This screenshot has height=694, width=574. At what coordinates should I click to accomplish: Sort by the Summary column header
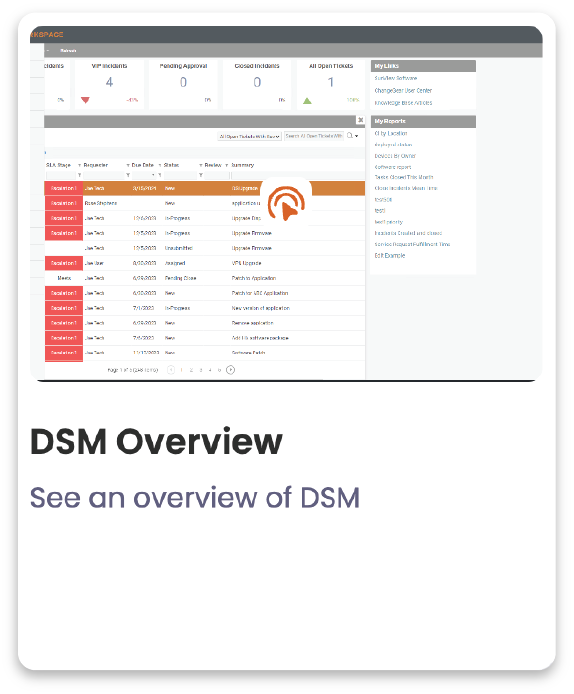point(243,165)
